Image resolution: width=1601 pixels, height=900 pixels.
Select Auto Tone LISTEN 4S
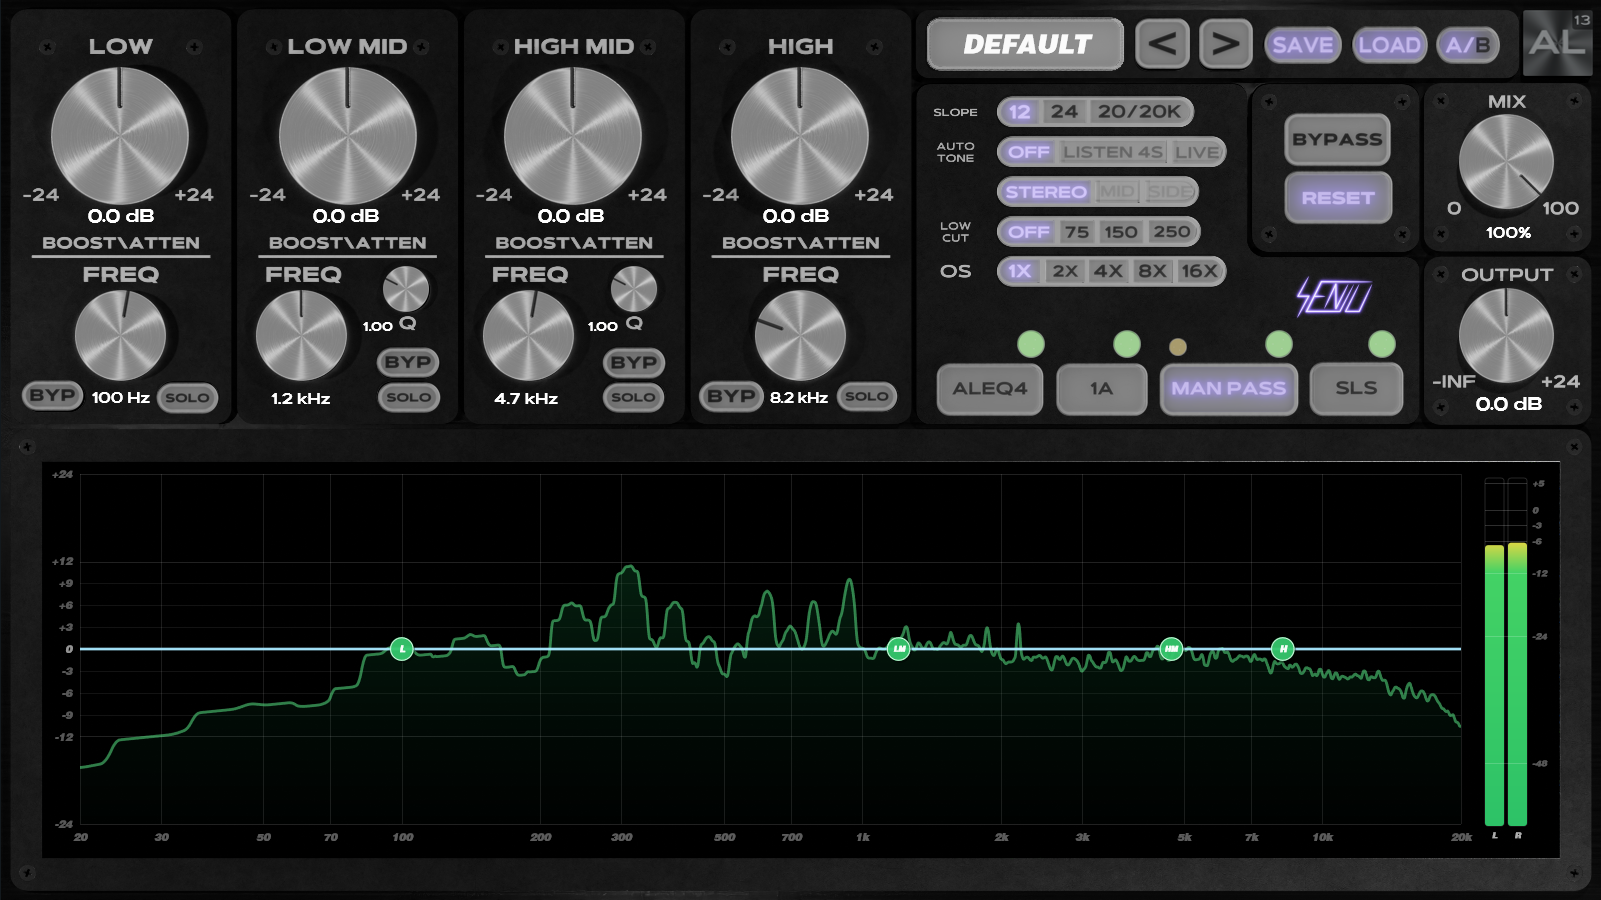[x=1112, y=152]
